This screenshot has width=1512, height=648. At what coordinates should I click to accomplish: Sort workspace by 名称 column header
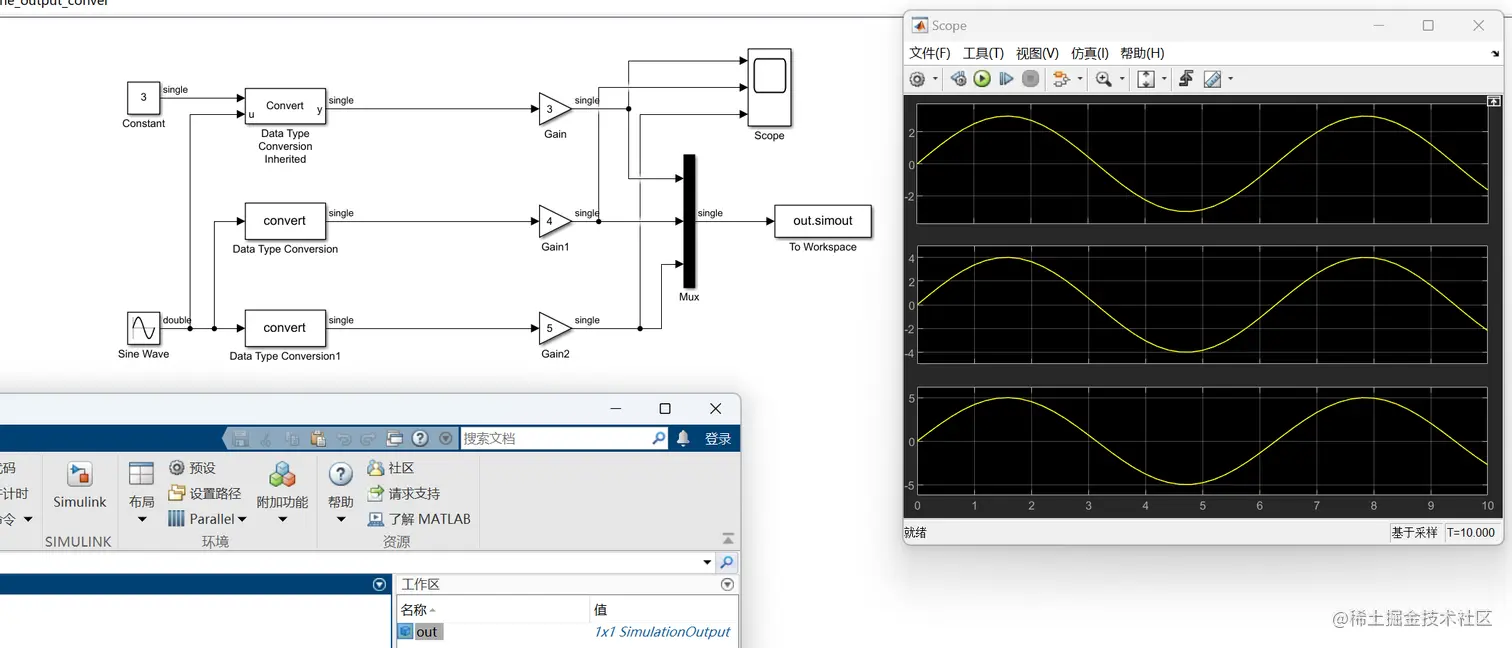[493, 609]
